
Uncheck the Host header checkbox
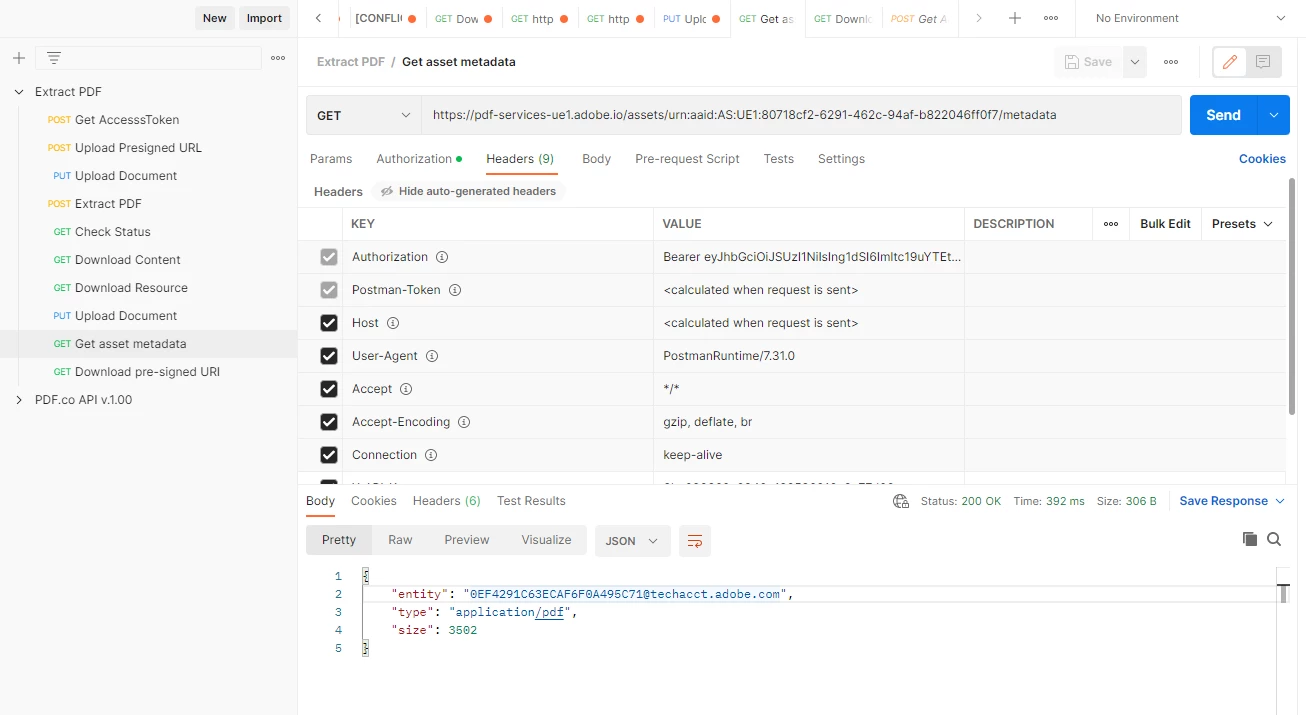click(329, 323)
